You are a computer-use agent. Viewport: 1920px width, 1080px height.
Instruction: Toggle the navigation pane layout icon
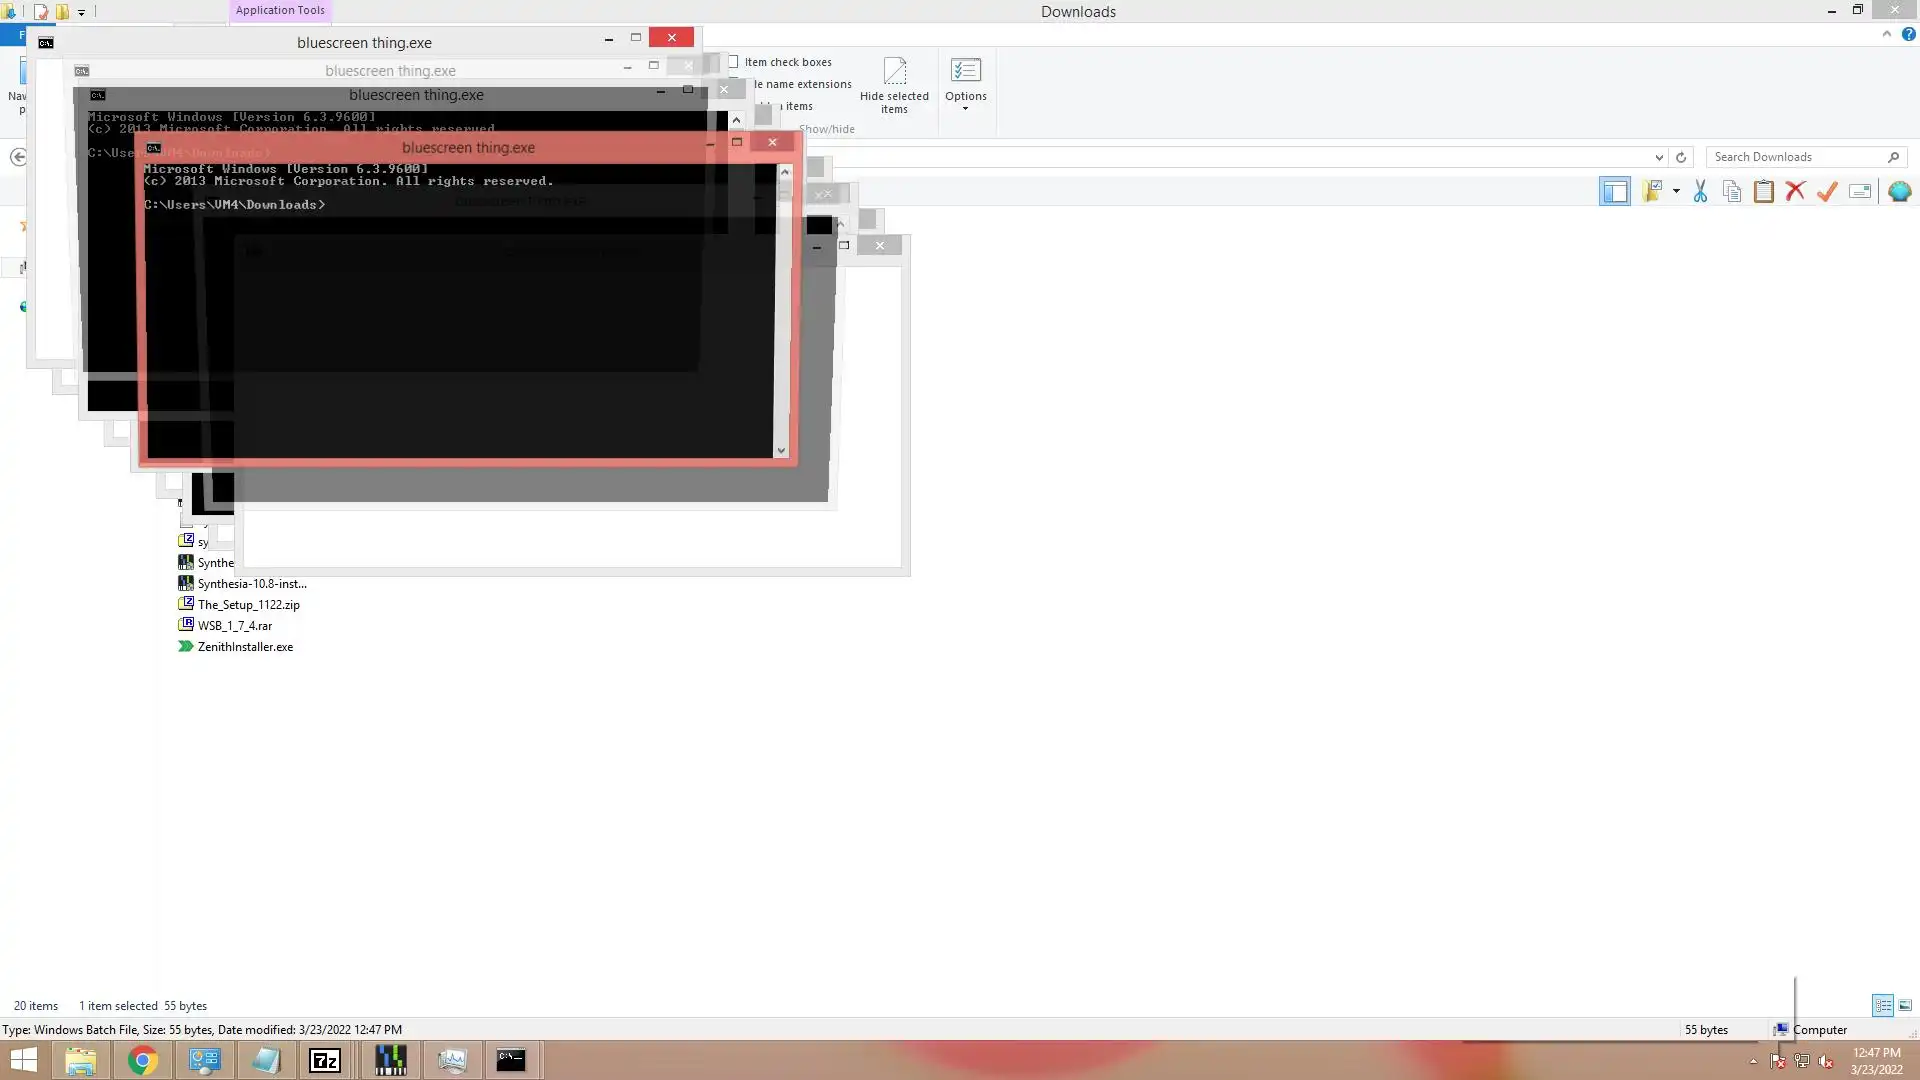click(1614, 191)
